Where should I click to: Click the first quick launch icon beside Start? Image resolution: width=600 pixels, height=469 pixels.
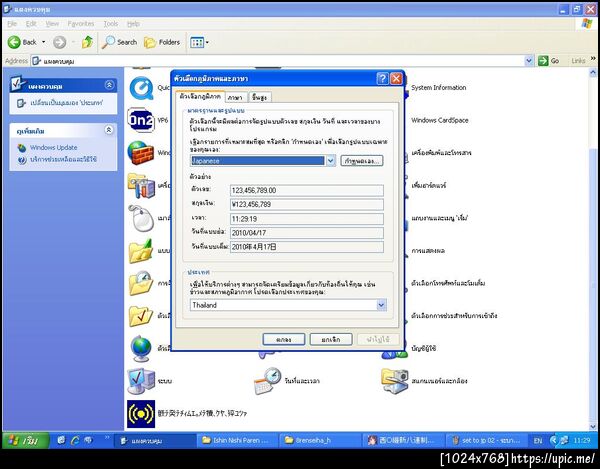click(61, 440)
